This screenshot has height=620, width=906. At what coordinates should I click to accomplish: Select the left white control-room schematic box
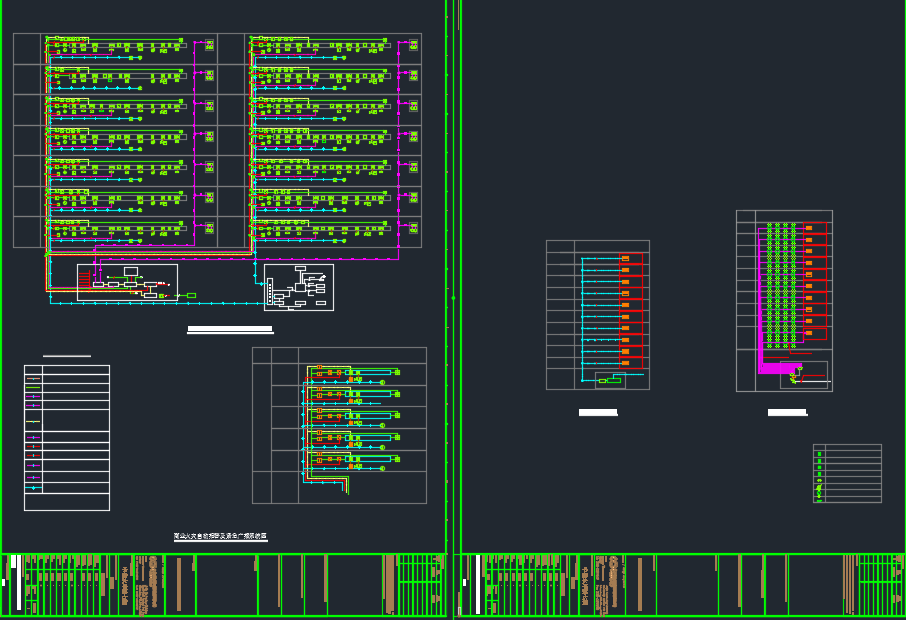point(127,283)
